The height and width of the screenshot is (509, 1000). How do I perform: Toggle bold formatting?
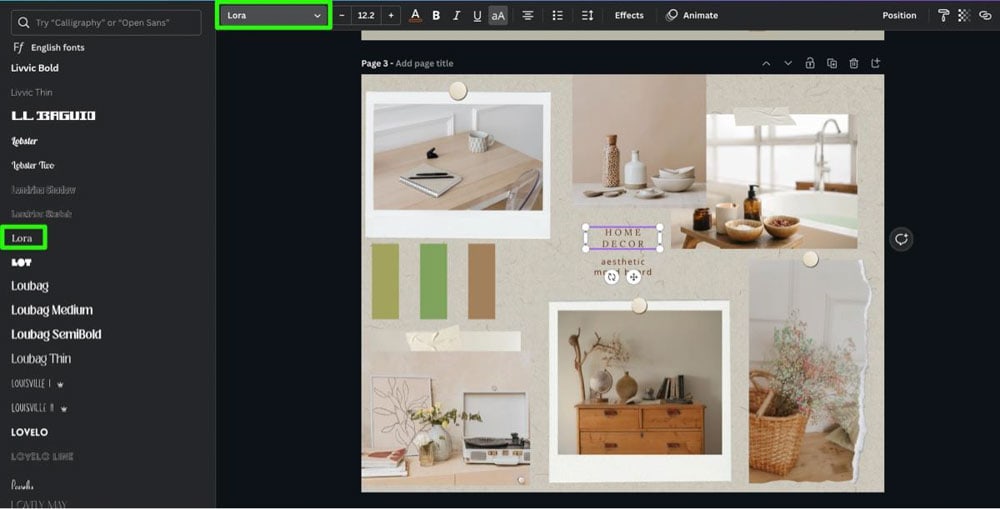coord(436,15)
